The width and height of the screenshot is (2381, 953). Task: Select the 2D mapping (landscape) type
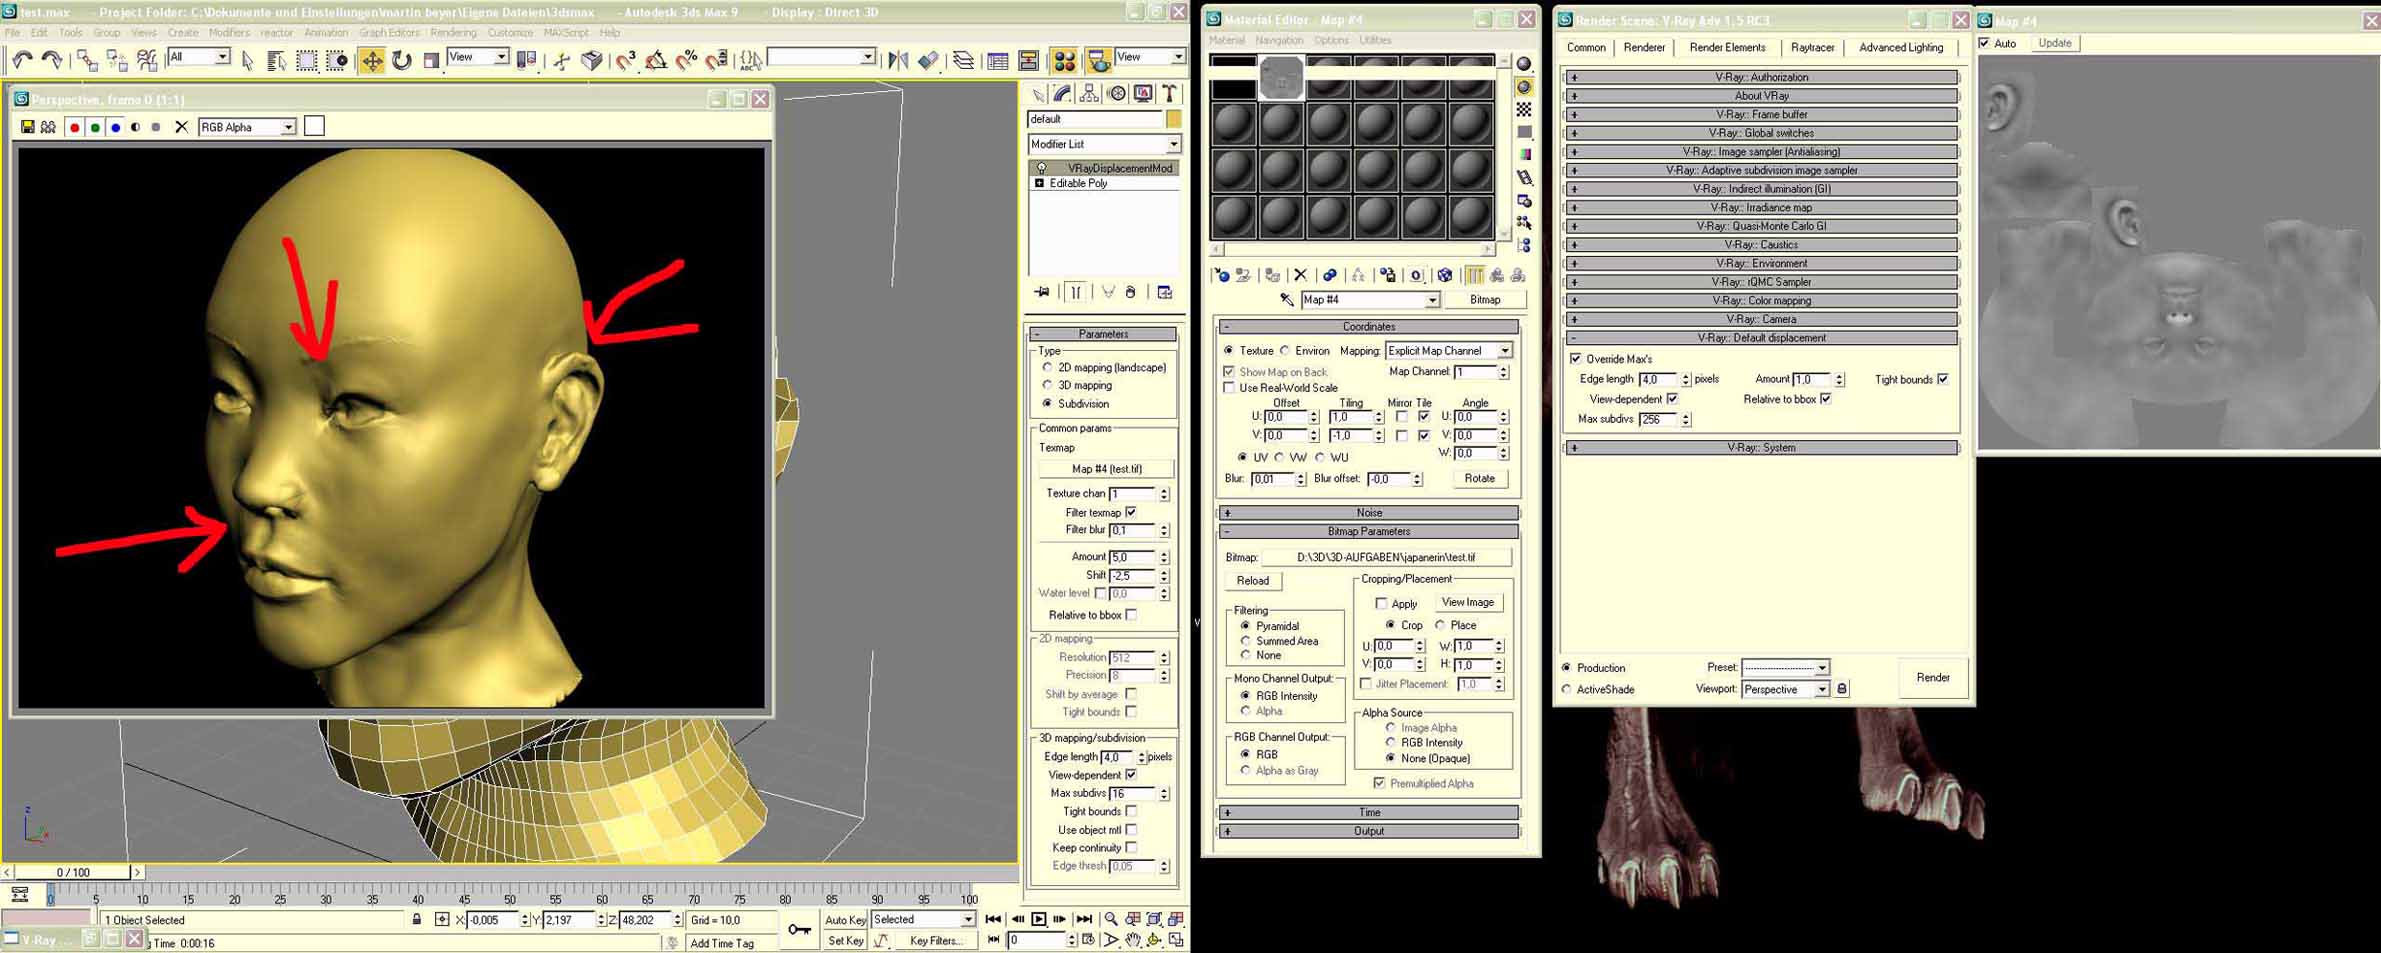[1047, 368]
